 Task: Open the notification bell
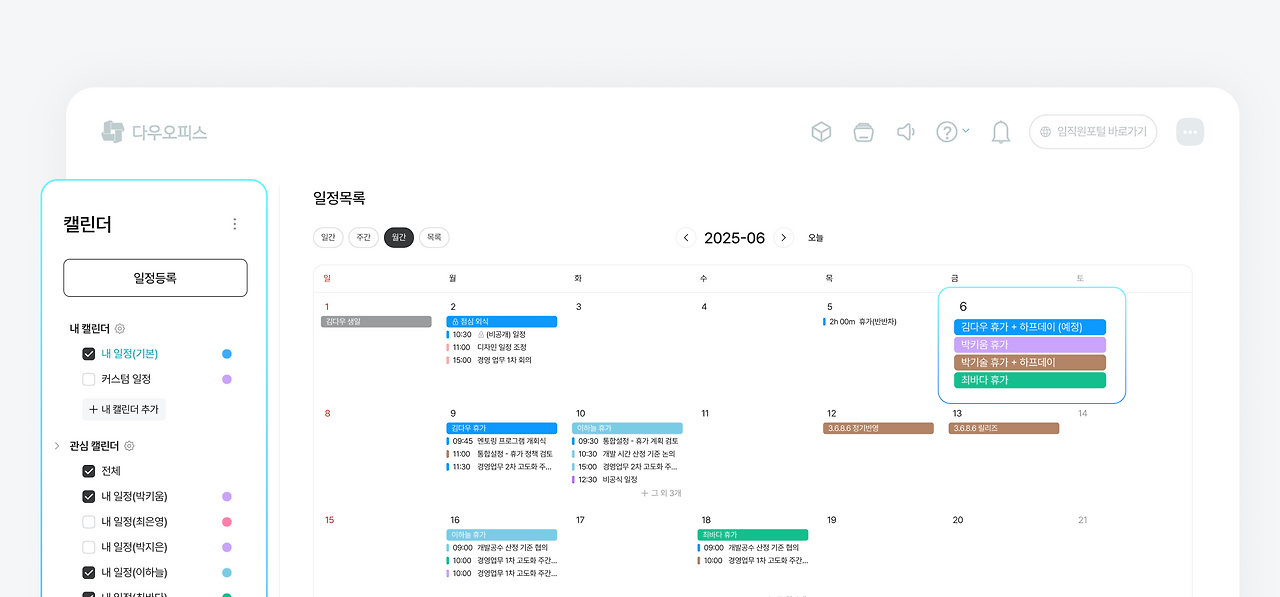(1000, 132)
